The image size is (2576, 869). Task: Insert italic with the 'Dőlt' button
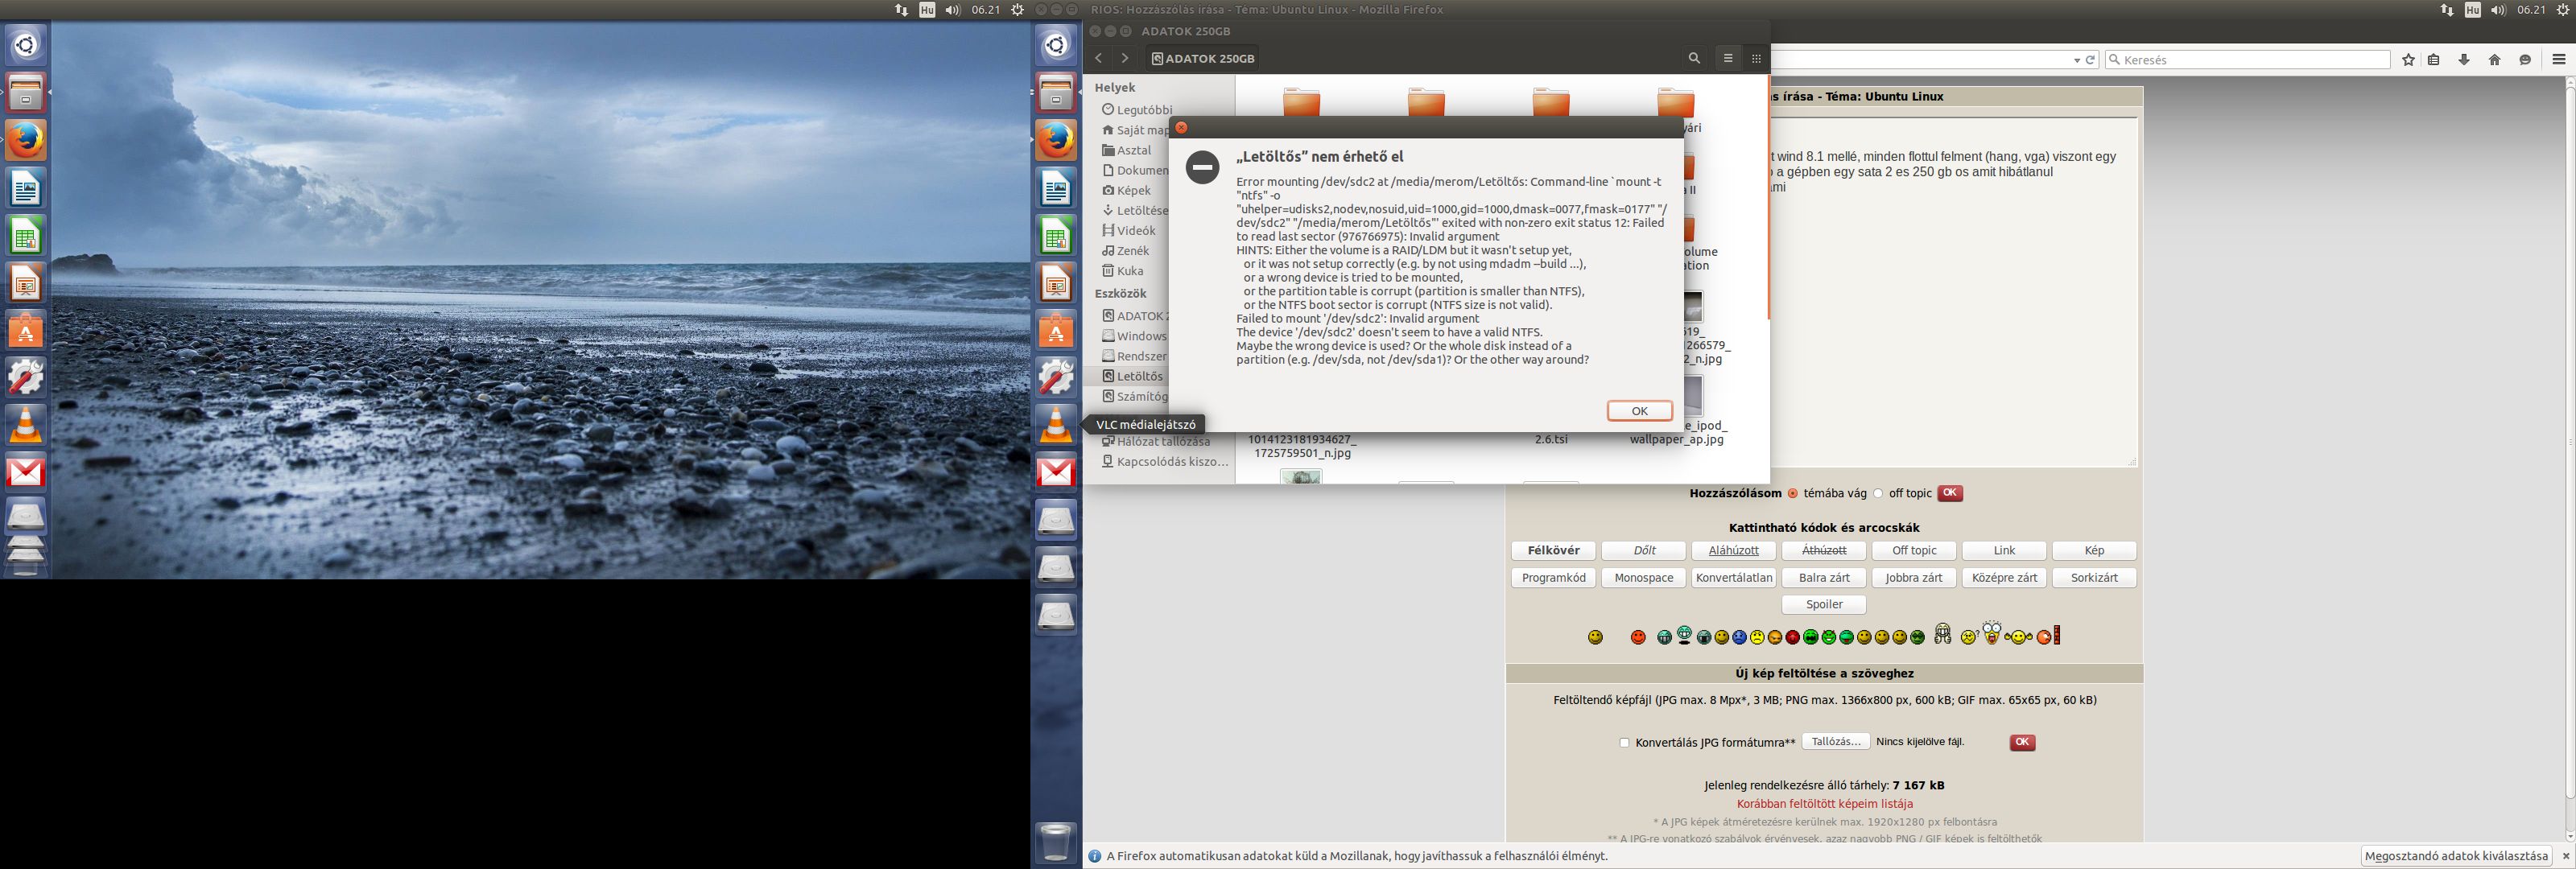[1643, 551]
